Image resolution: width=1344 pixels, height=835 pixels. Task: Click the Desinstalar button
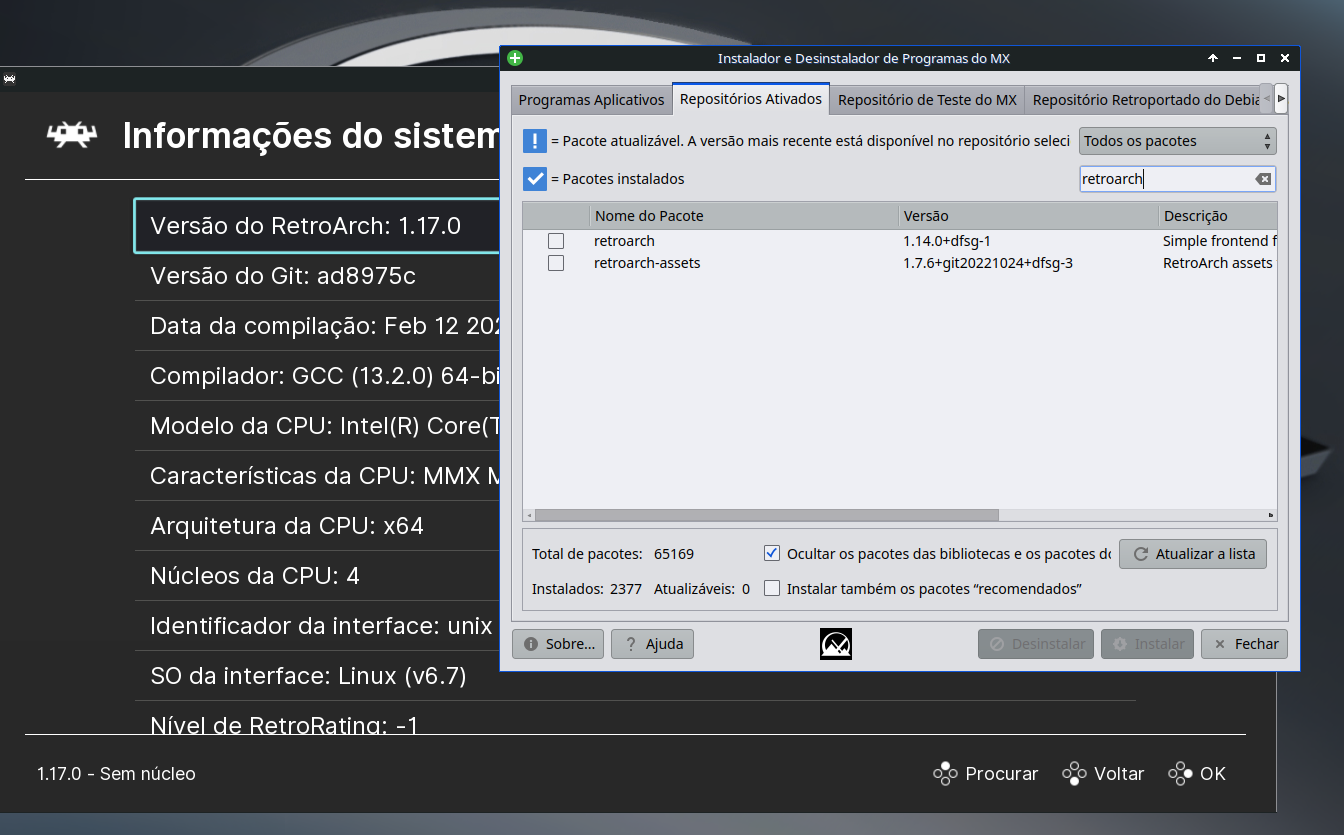[x=1036, y=644]
